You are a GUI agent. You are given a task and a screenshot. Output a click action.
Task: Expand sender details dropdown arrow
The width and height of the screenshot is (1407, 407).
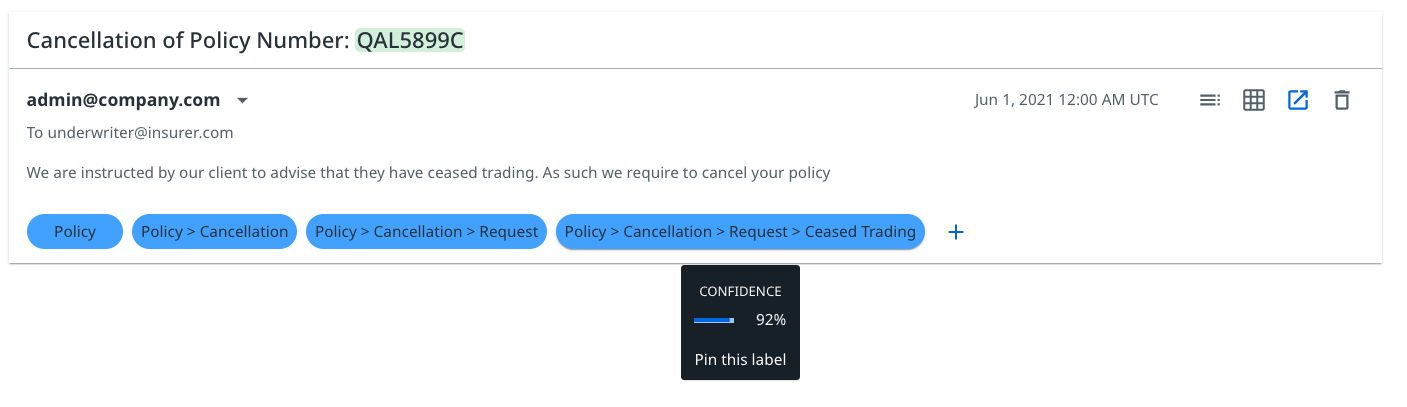tap(242, 100)
